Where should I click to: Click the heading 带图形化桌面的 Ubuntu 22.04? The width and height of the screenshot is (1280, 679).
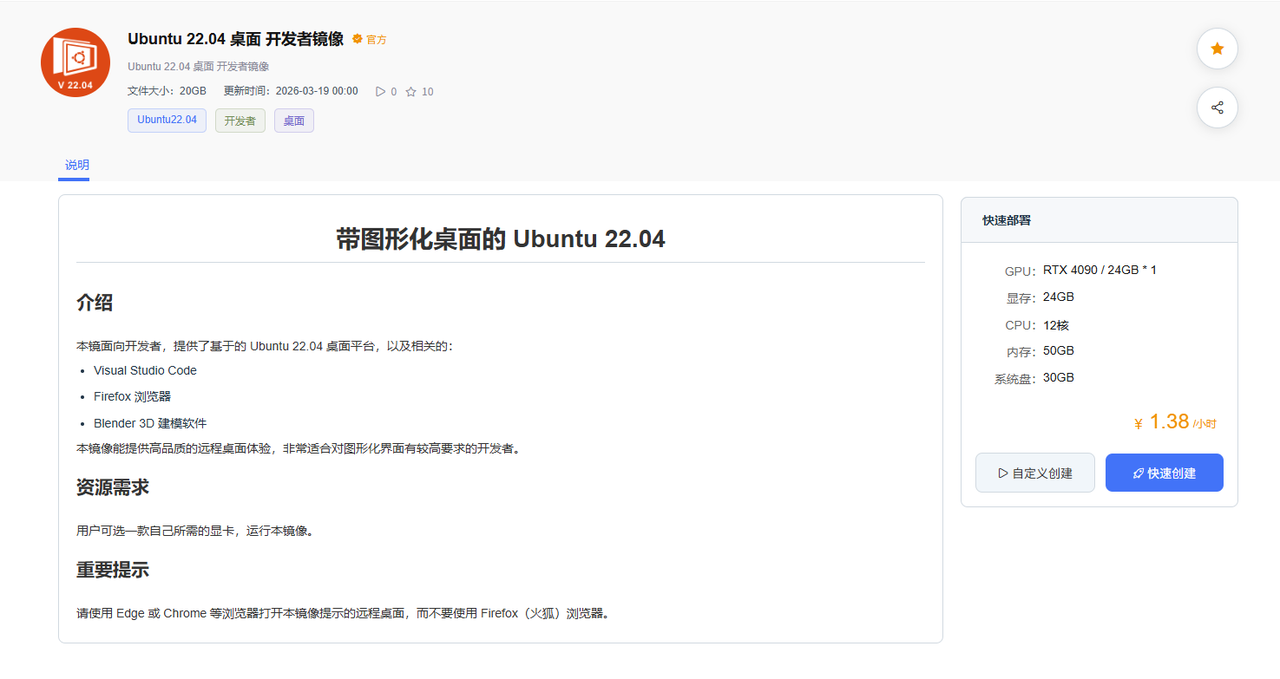tap(500, 238)
